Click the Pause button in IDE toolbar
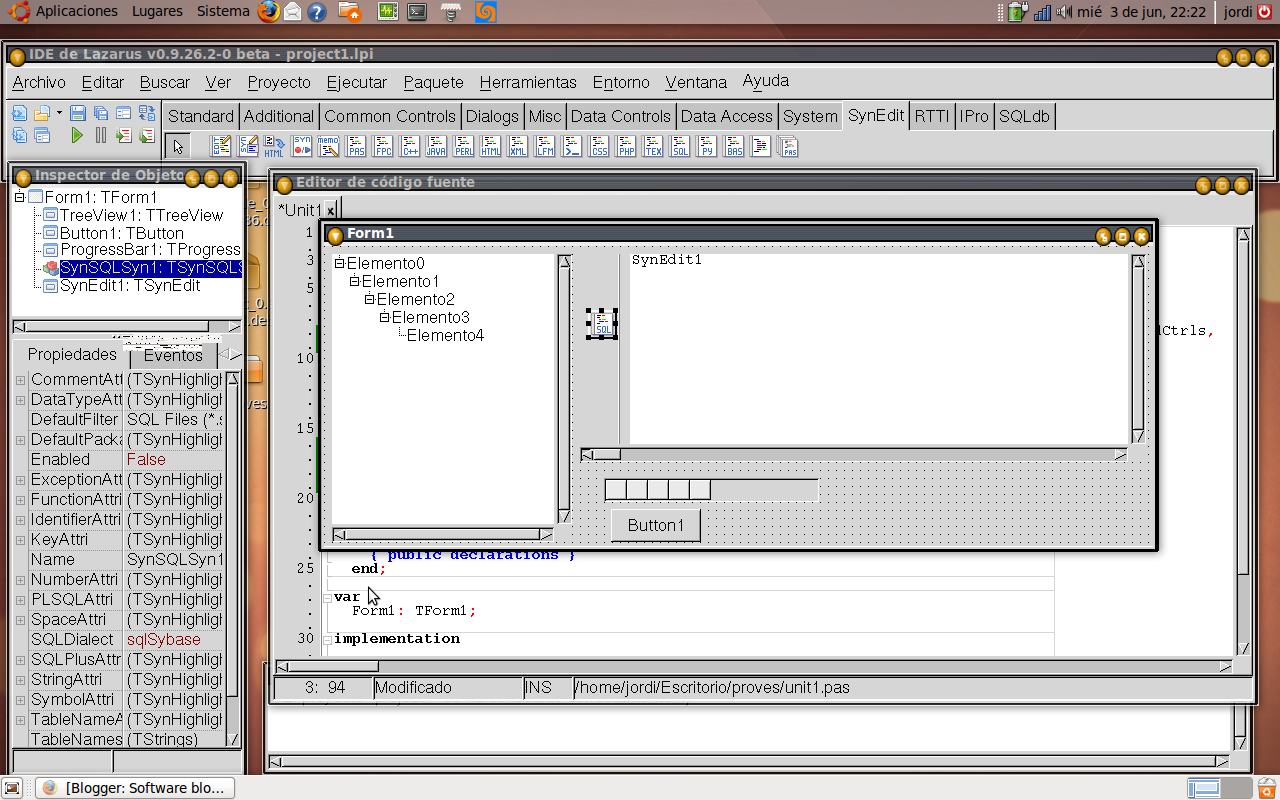Screen dimensions: 1280x800 pyautogui.click(x=100, y=135)
